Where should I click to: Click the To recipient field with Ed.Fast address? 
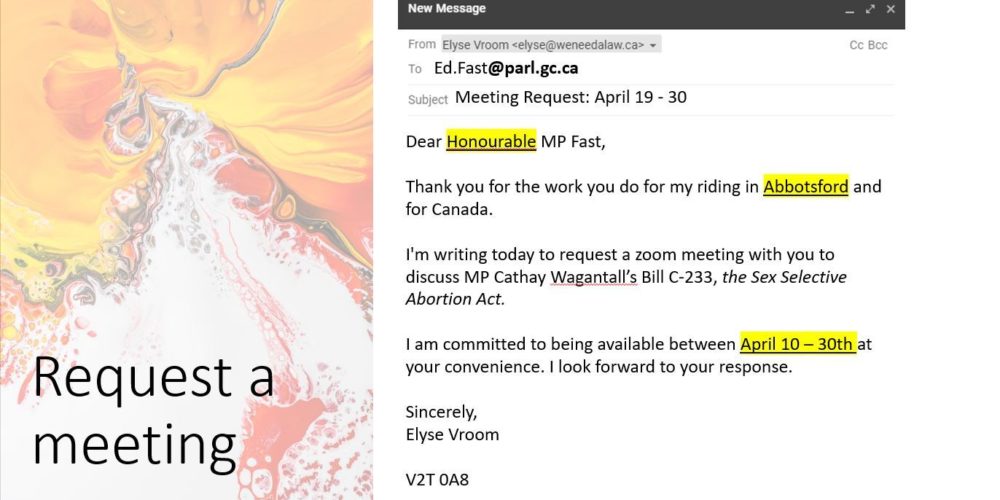506,69
